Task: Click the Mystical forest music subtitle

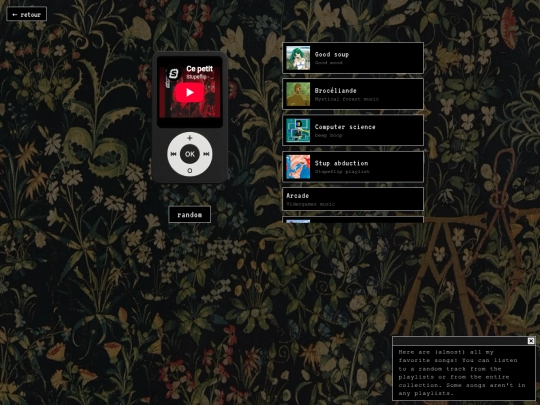Action: 346,99
